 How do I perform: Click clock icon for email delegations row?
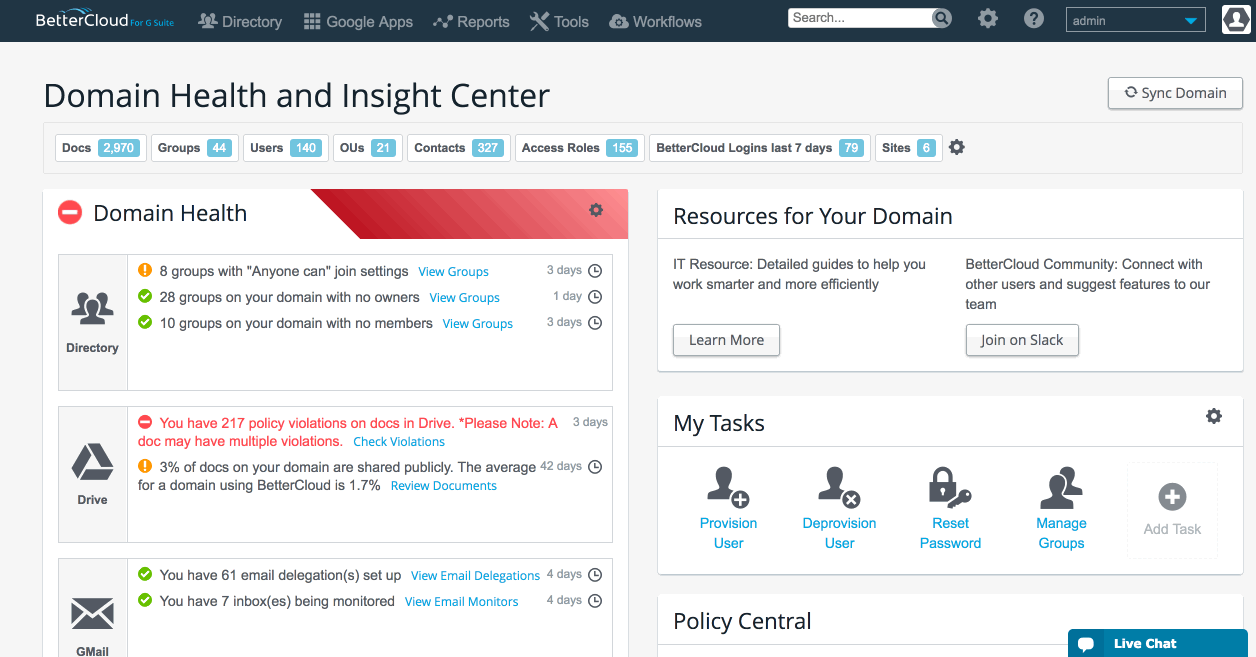click(x=595, y=575)
